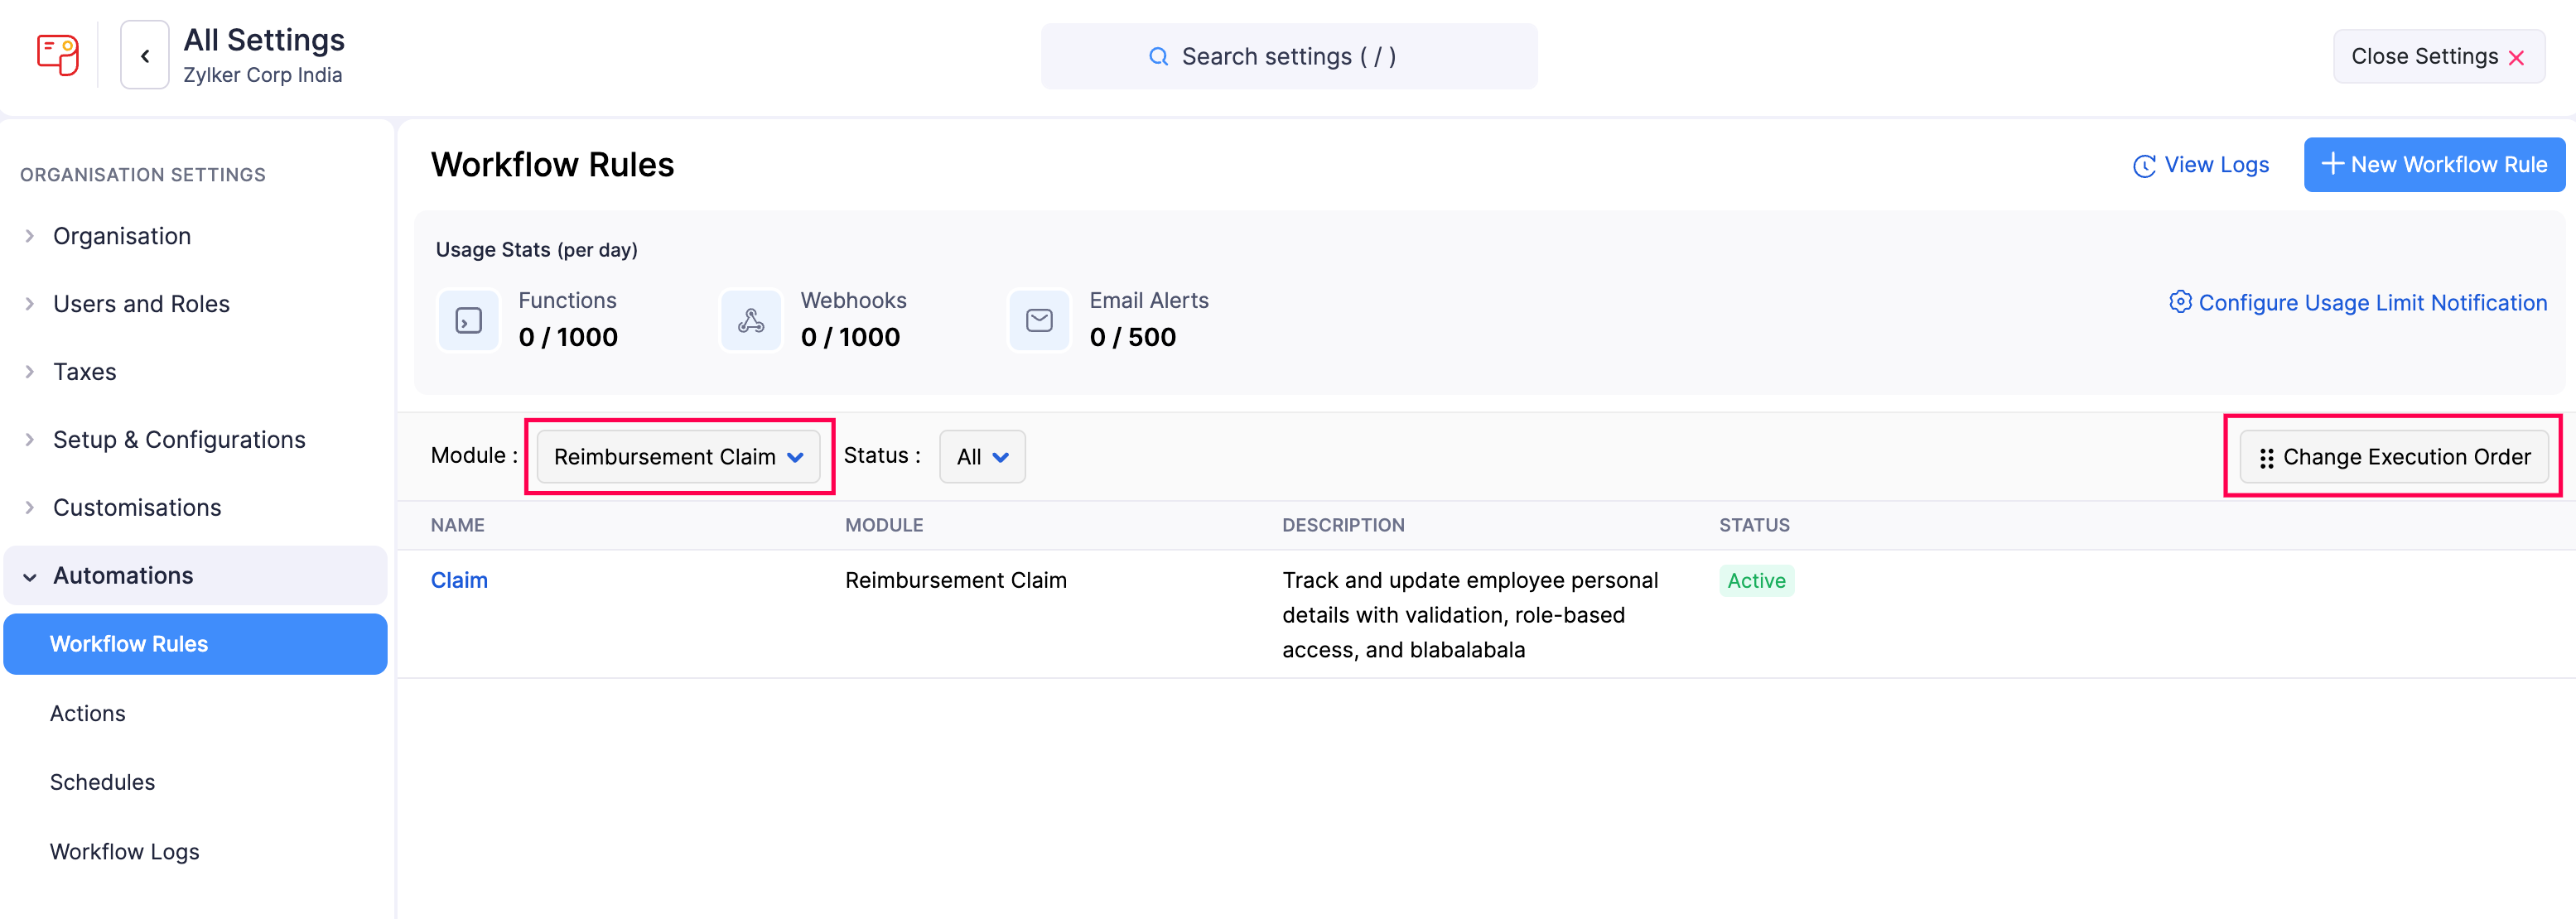This screenshot has width=2576, height=919.
Task: Open Workflow Logs in the sidebar
Action: (x=125, y=851)
